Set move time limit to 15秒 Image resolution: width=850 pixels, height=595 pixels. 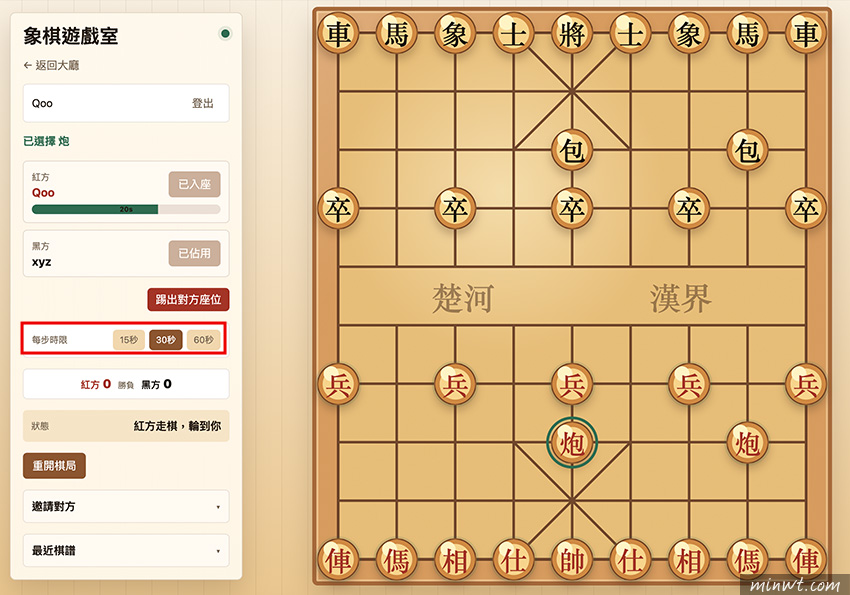128,340
